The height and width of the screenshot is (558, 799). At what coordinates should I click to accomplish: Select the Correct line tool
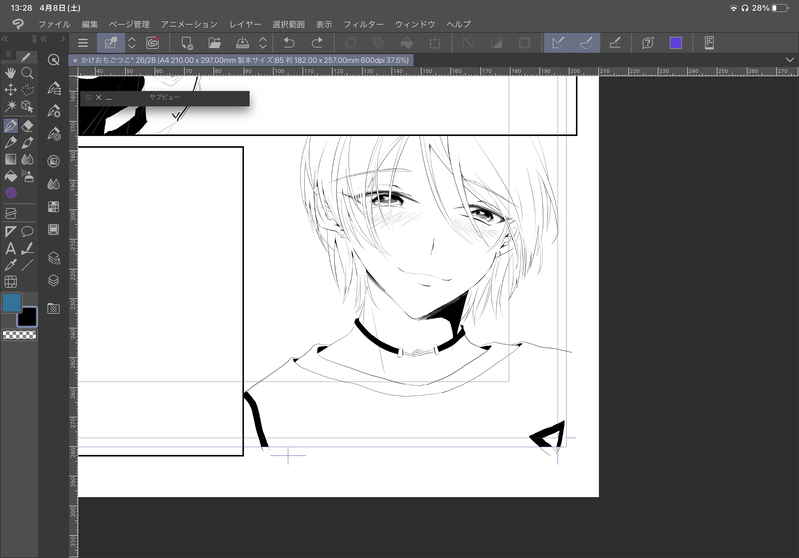28,249
